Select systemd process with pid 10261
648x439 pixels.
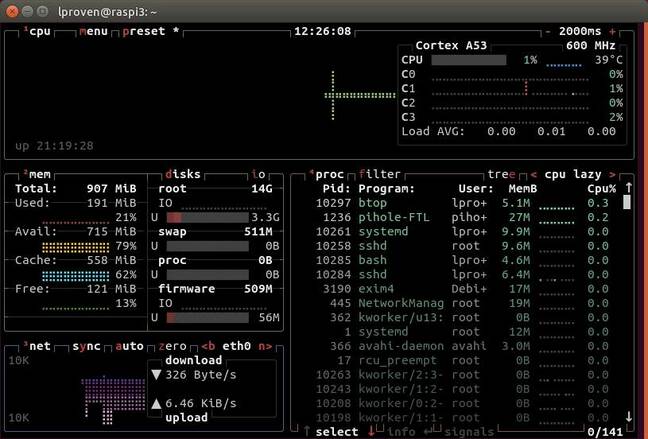click(x=462, y=231)
